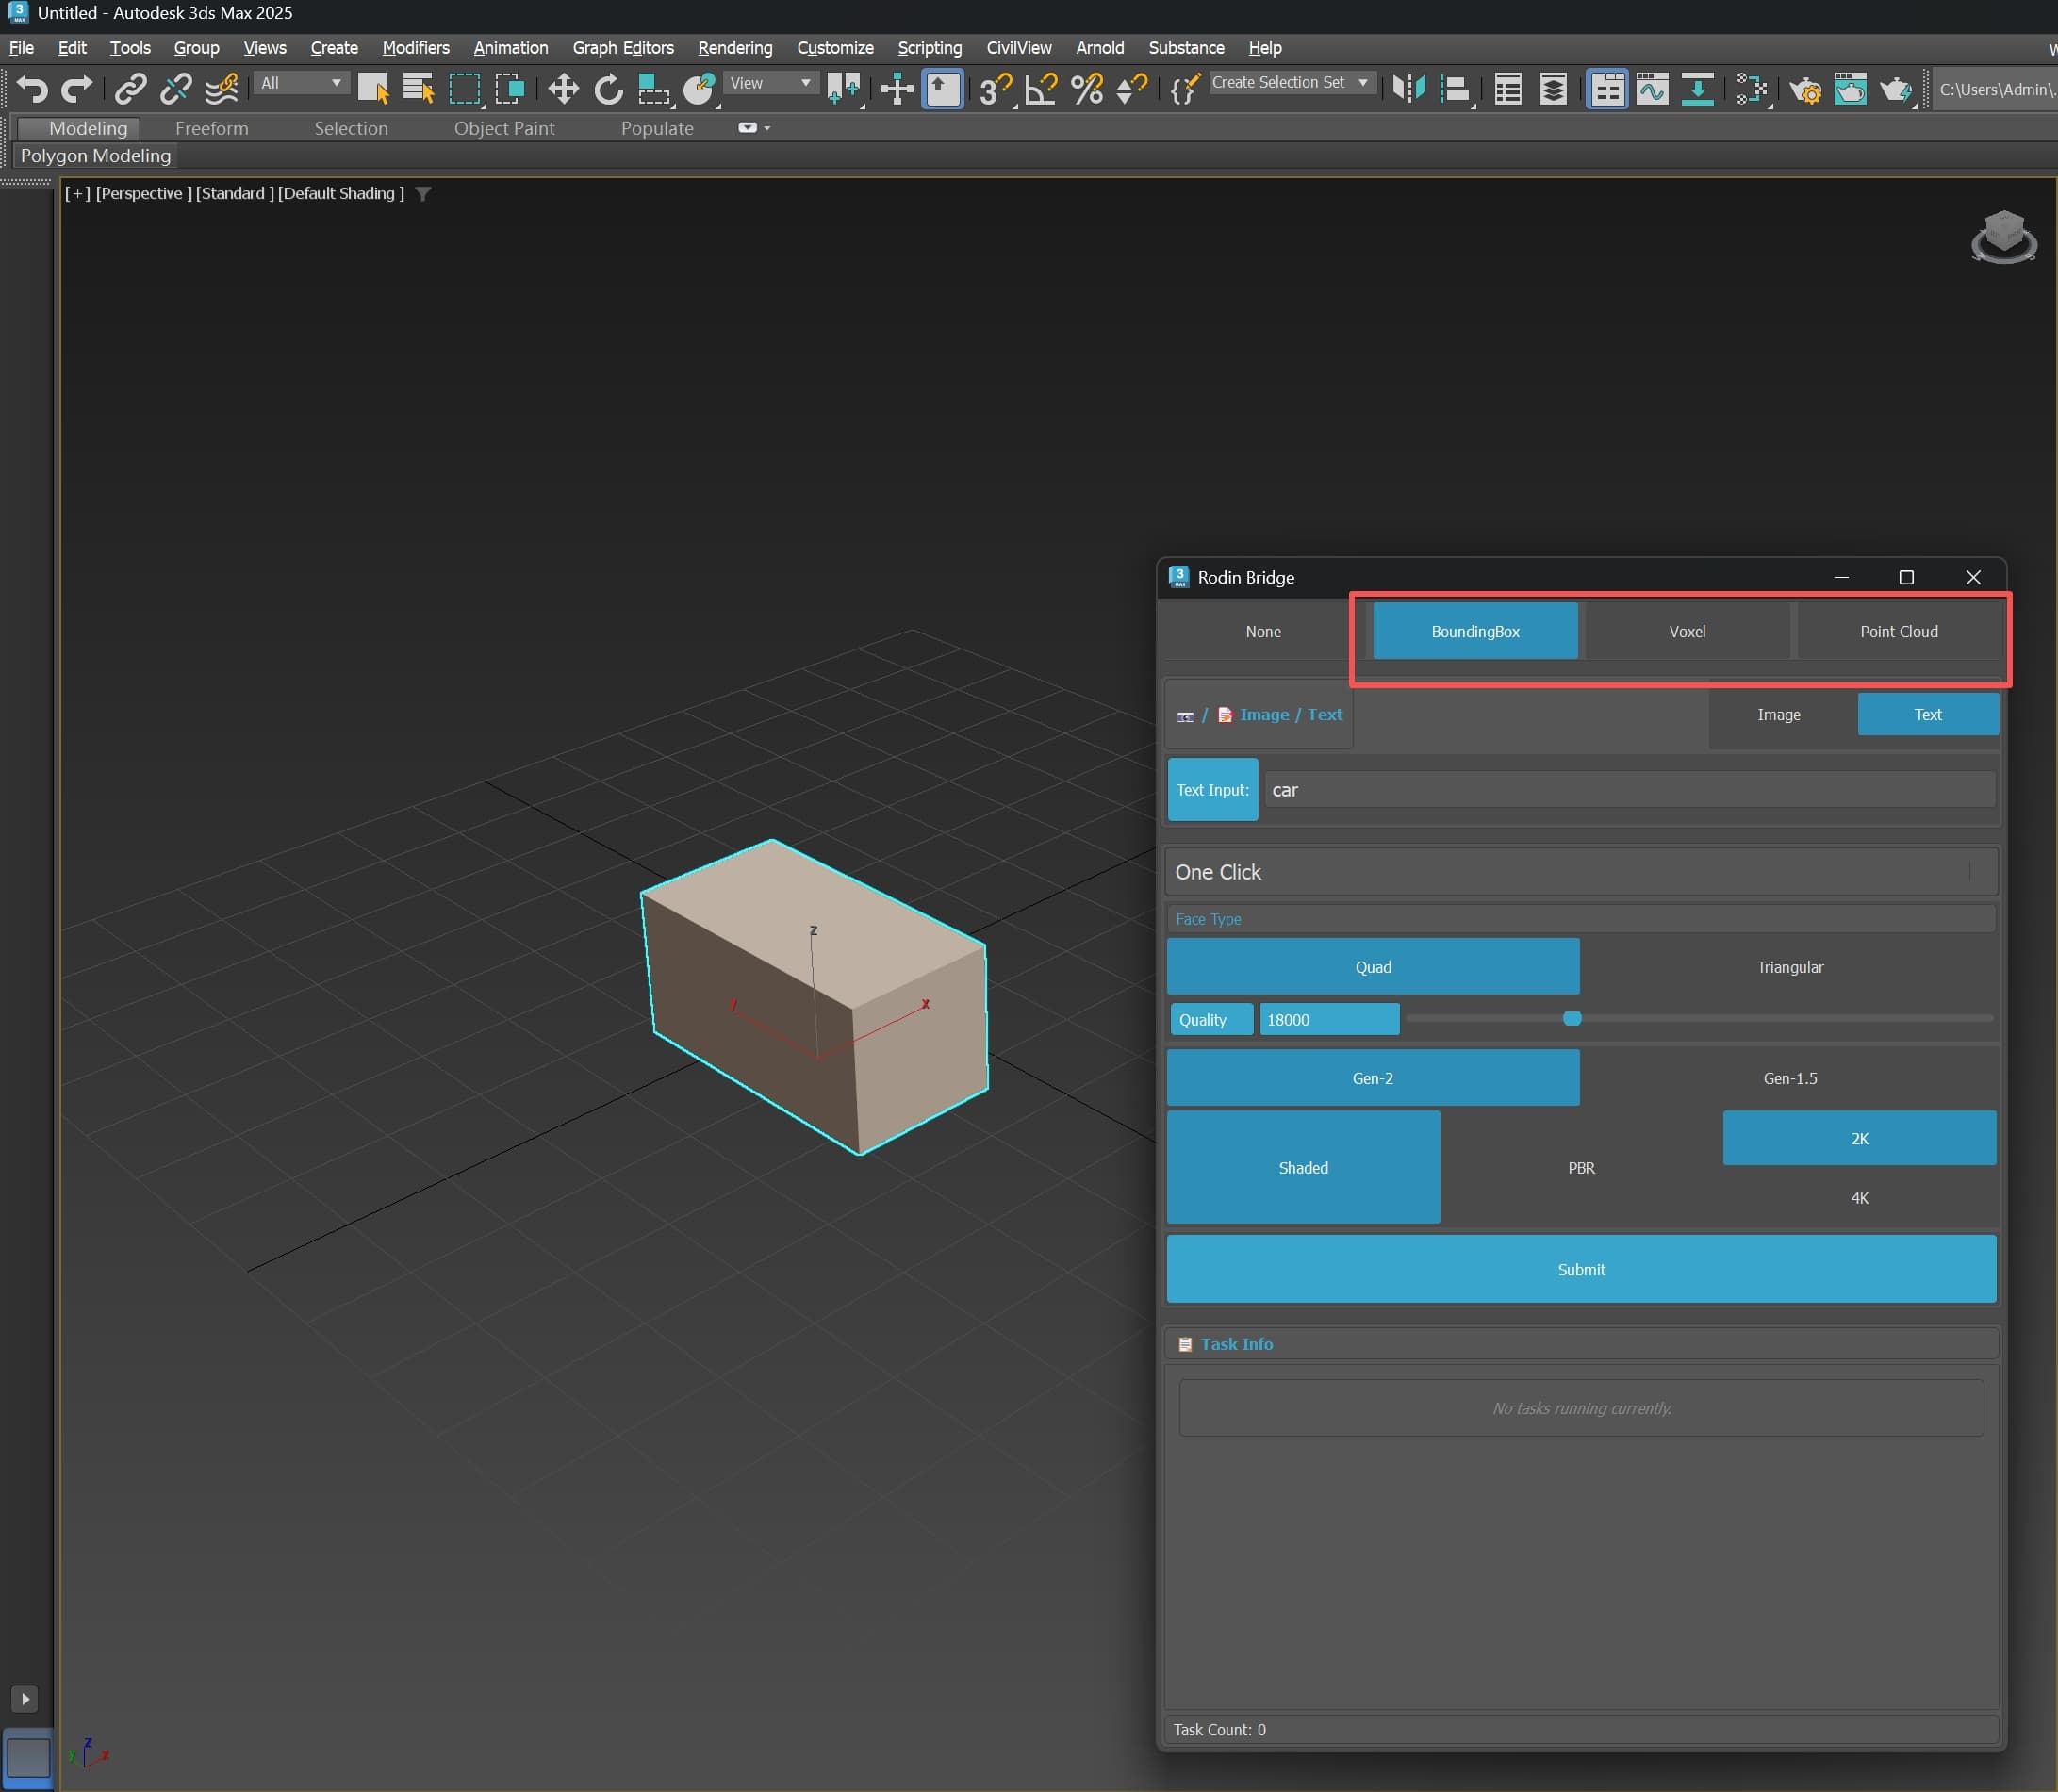Viewport: 2058px width, 1792px height.
Task: Click the ViewCube in the viewport corner
Action: click(2003, 237)
